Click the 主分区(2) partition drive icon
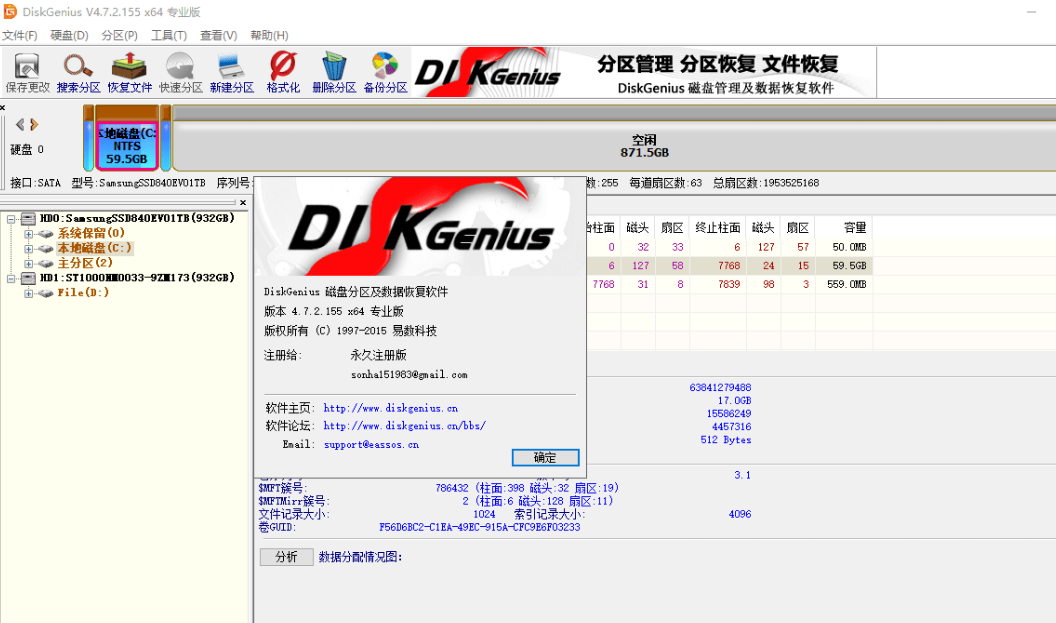Viewport: 1056px width, 623px height. [45, 263]
